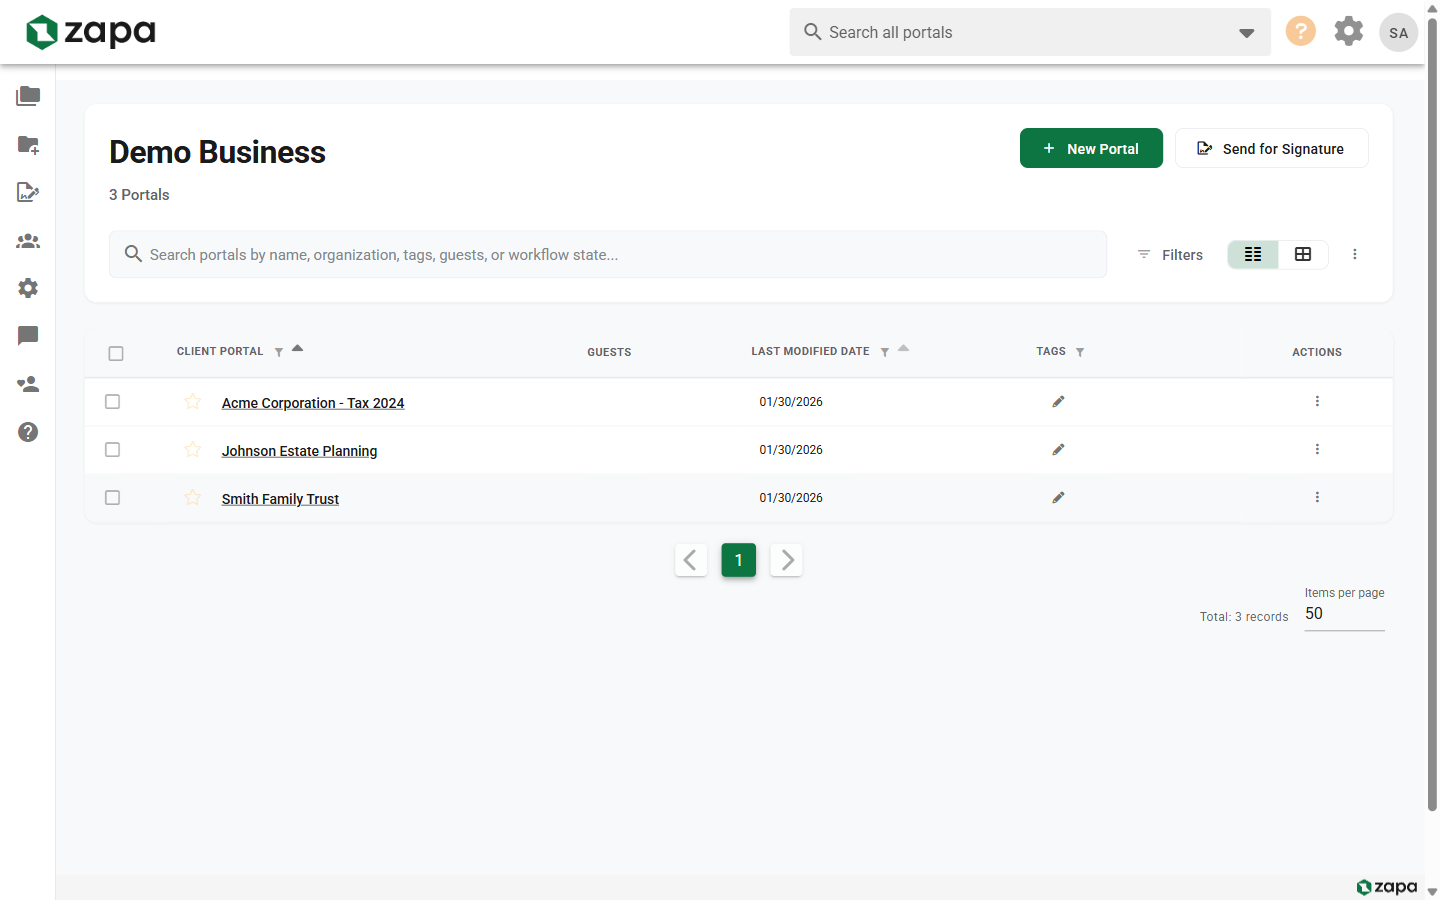Screen dimensions: 1440x900
Task: Edit tags for Johnson Estate Planning row
Action: pos(1058,450)
